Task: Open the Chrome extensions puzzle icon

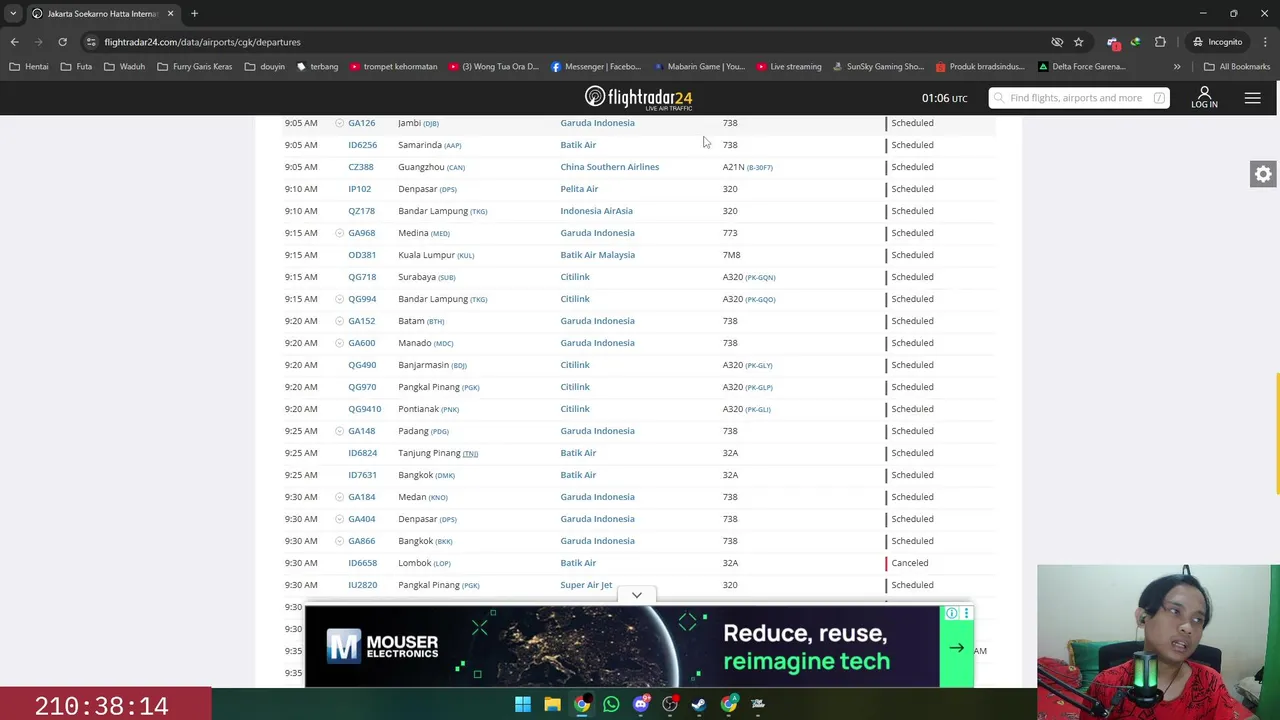Action: (1160, 42)
